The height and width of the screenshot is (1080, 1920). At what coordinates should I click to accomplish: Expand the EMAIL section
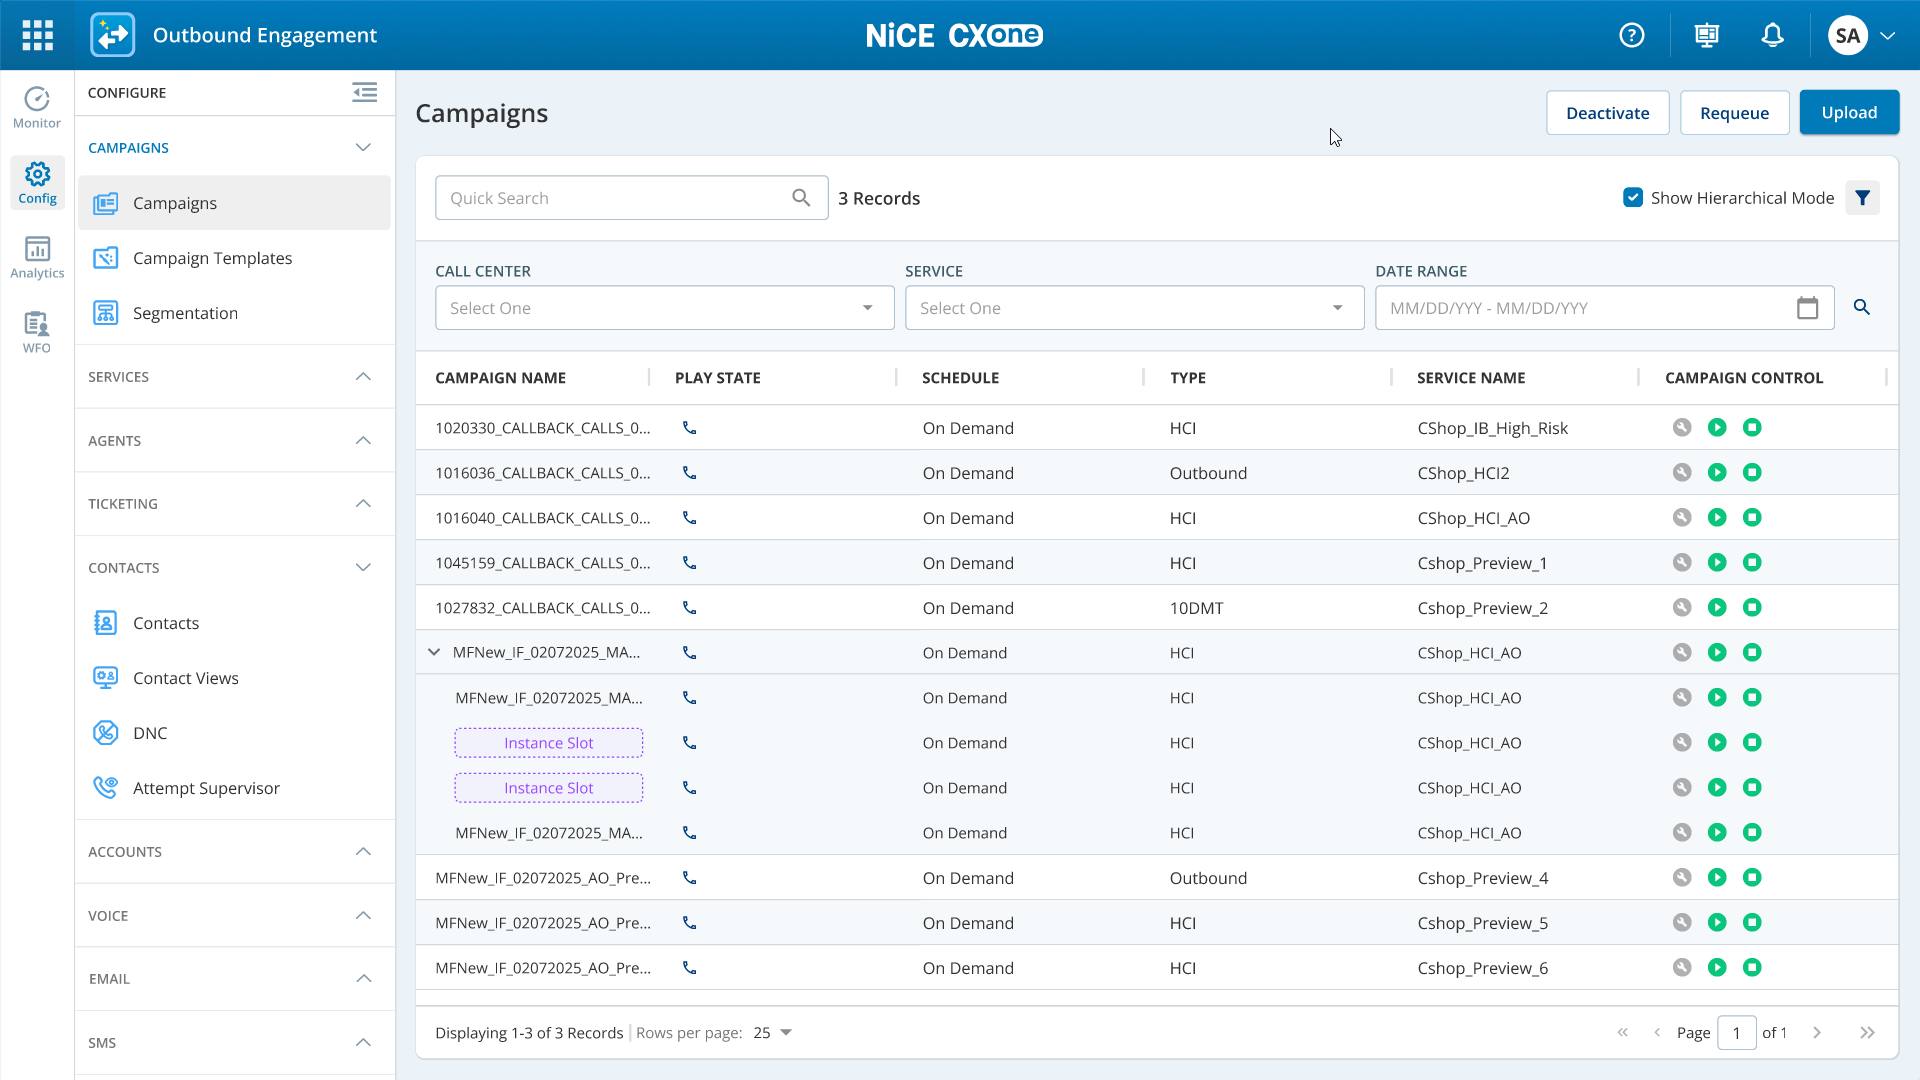[x=363, y=979]
